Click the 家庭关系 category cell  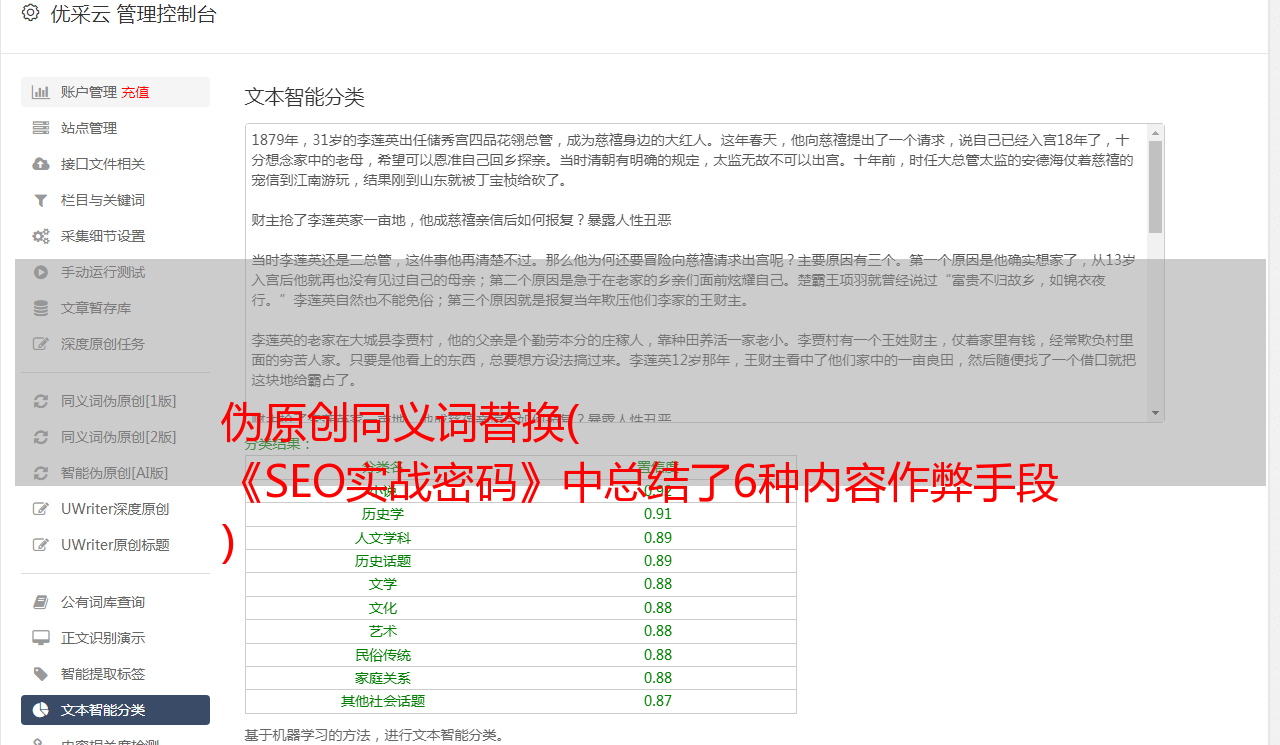(x=383, y=678)
